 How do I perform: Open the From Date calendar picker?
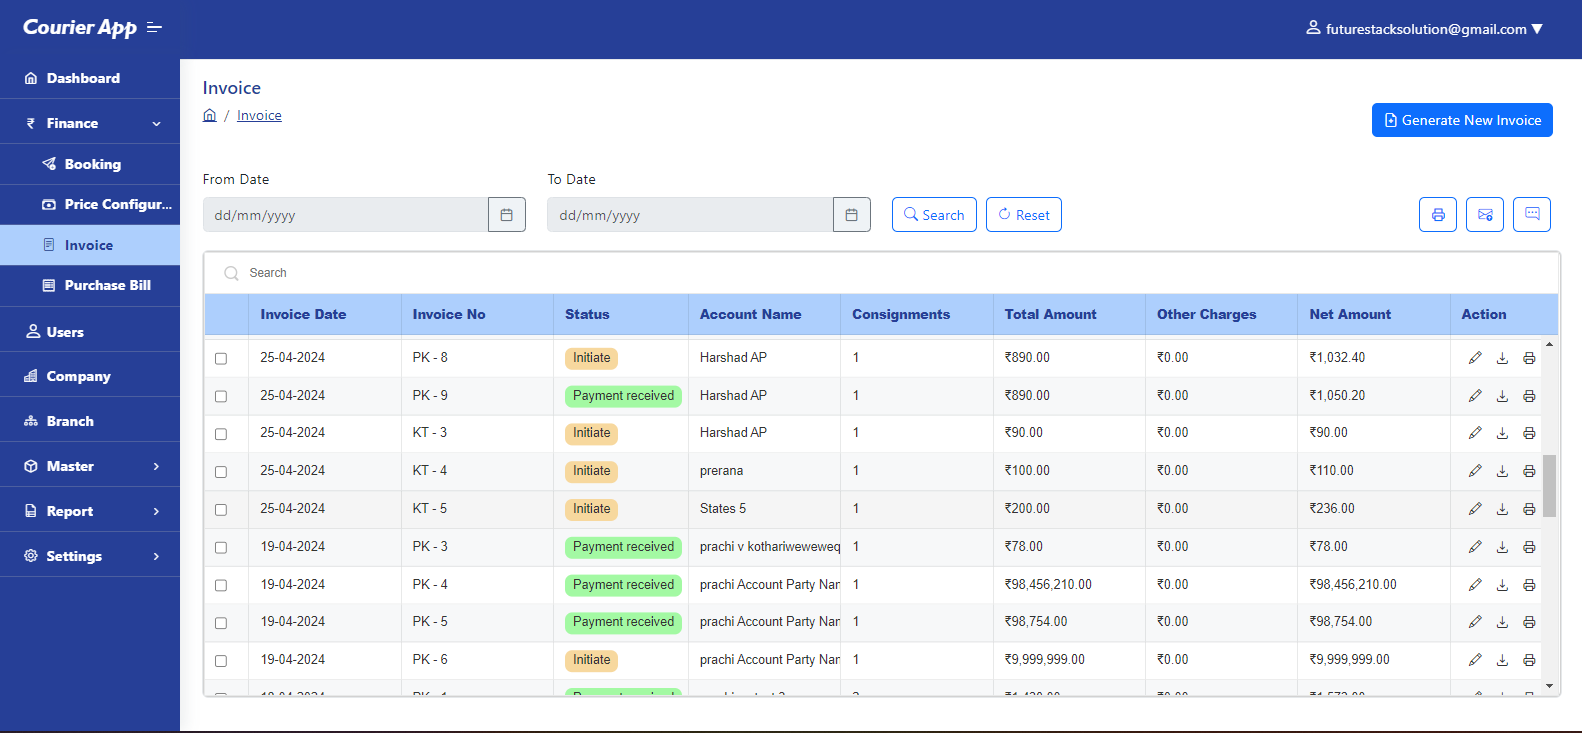507,215
